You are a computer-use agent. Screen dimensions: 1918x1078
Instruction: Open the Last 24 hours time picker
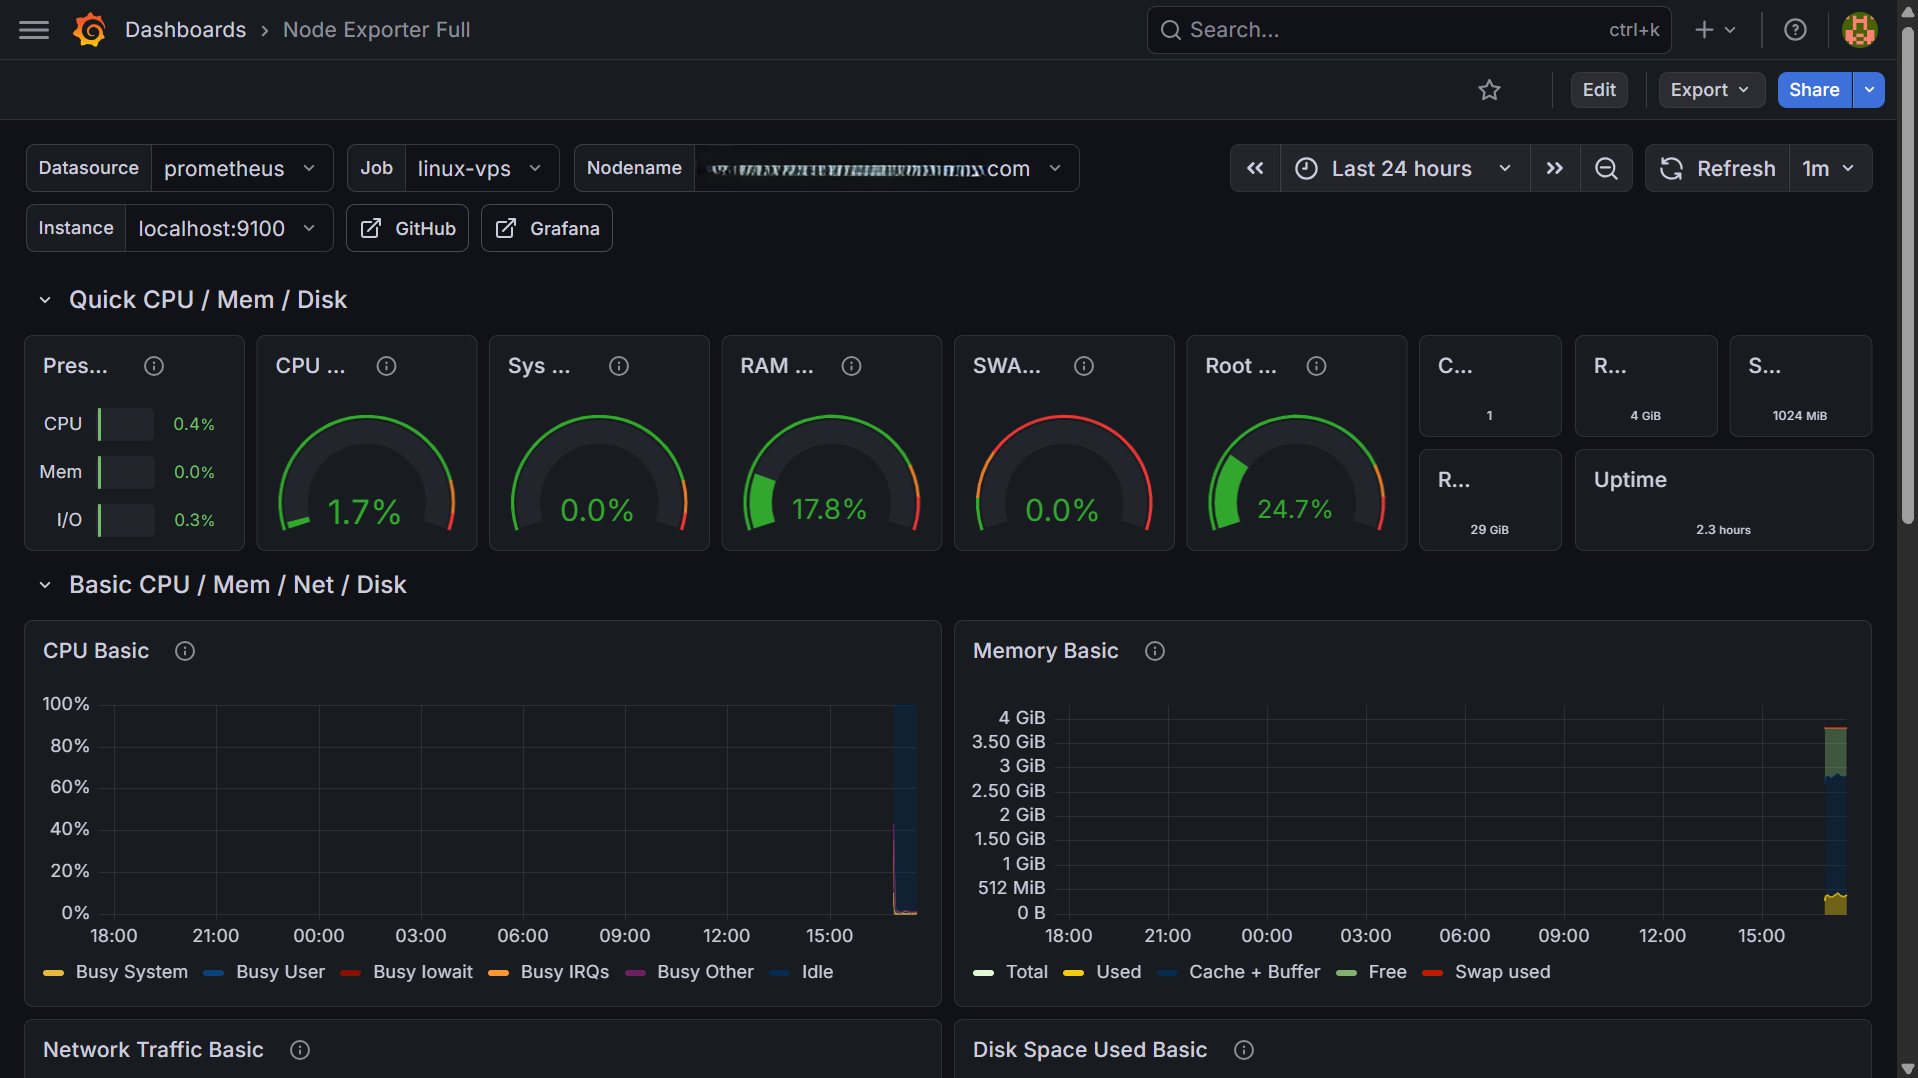click(1399, 168)
